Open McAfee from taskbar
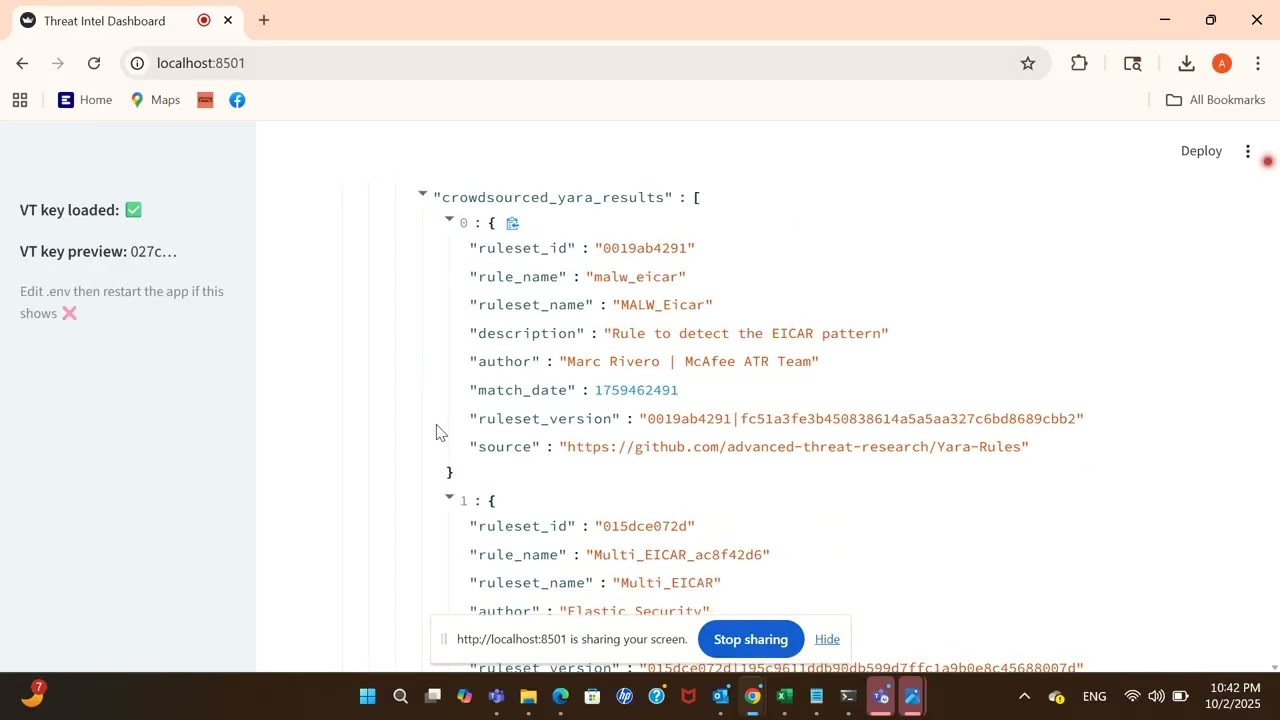 688,696
